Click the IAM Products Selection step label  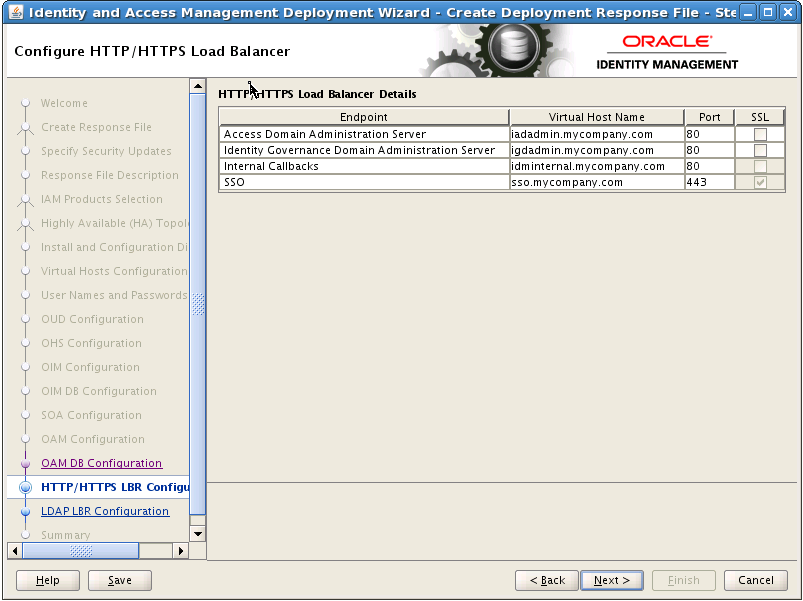[x=101, y=199]
